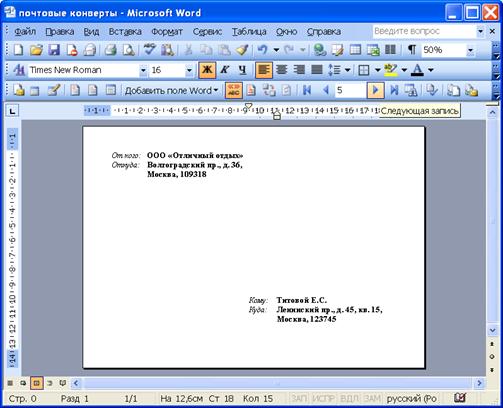Open the Формат menu
This screenshot has height=408, width=503.
click(x=167, y=32)
